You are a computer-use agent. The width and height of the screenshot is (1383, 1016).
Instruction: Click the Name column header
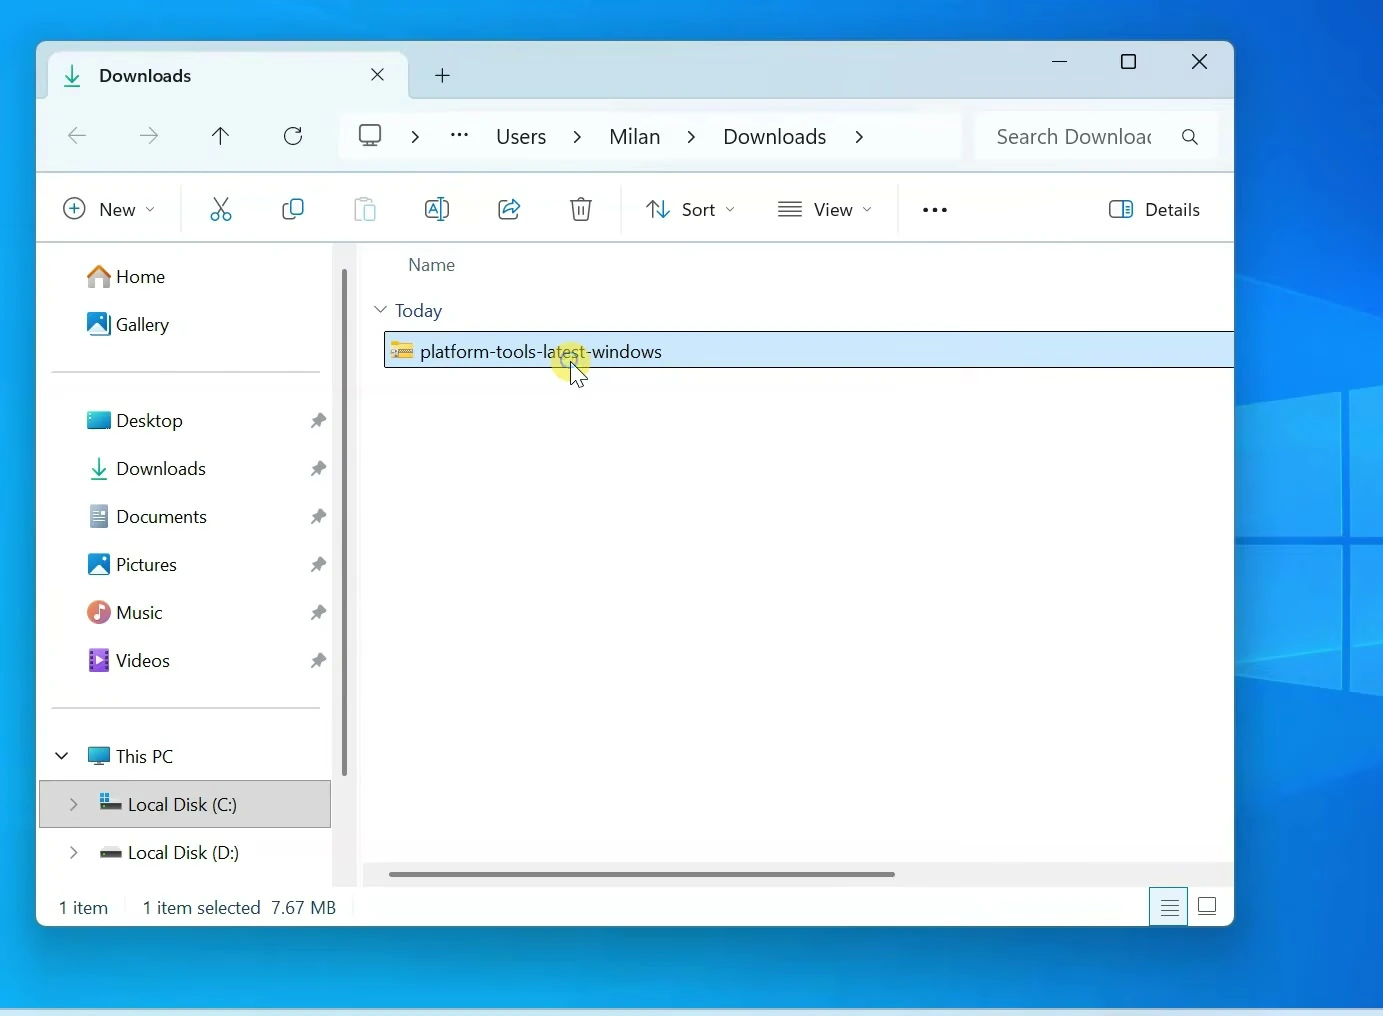tap(432, 265)
